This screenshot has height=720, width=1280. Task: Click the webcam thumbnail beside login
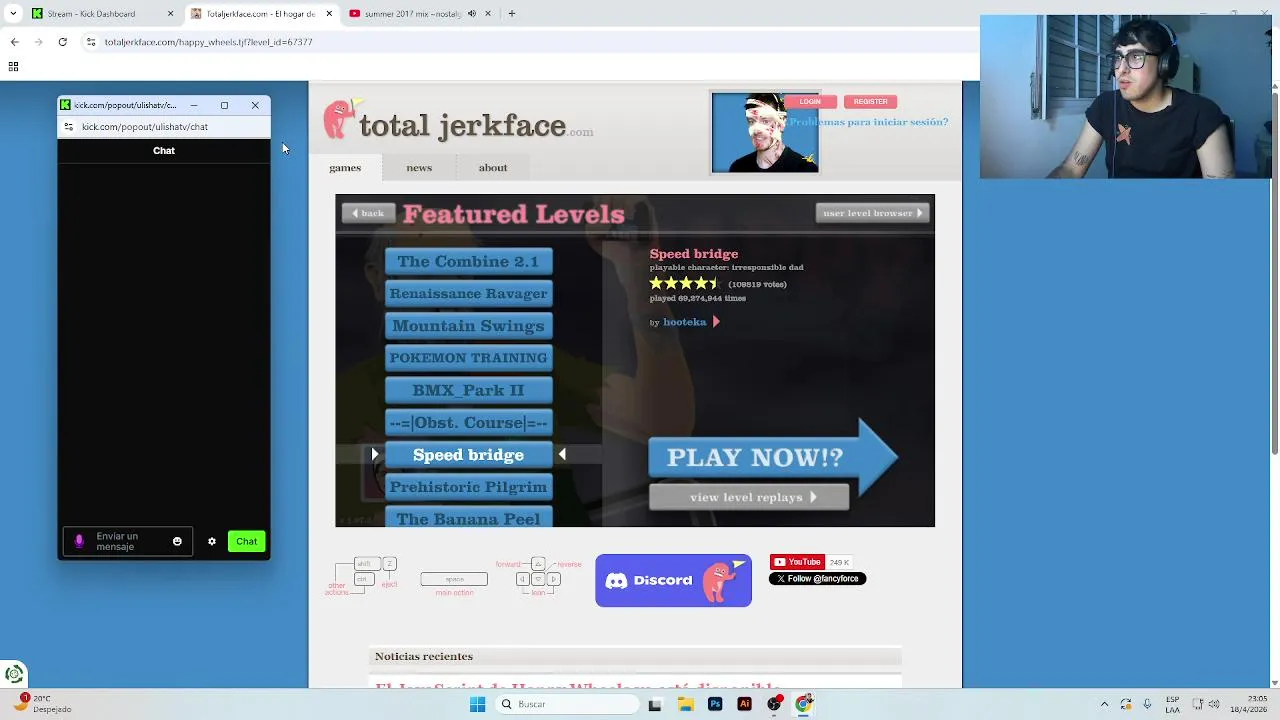click(x=765, y=132)
